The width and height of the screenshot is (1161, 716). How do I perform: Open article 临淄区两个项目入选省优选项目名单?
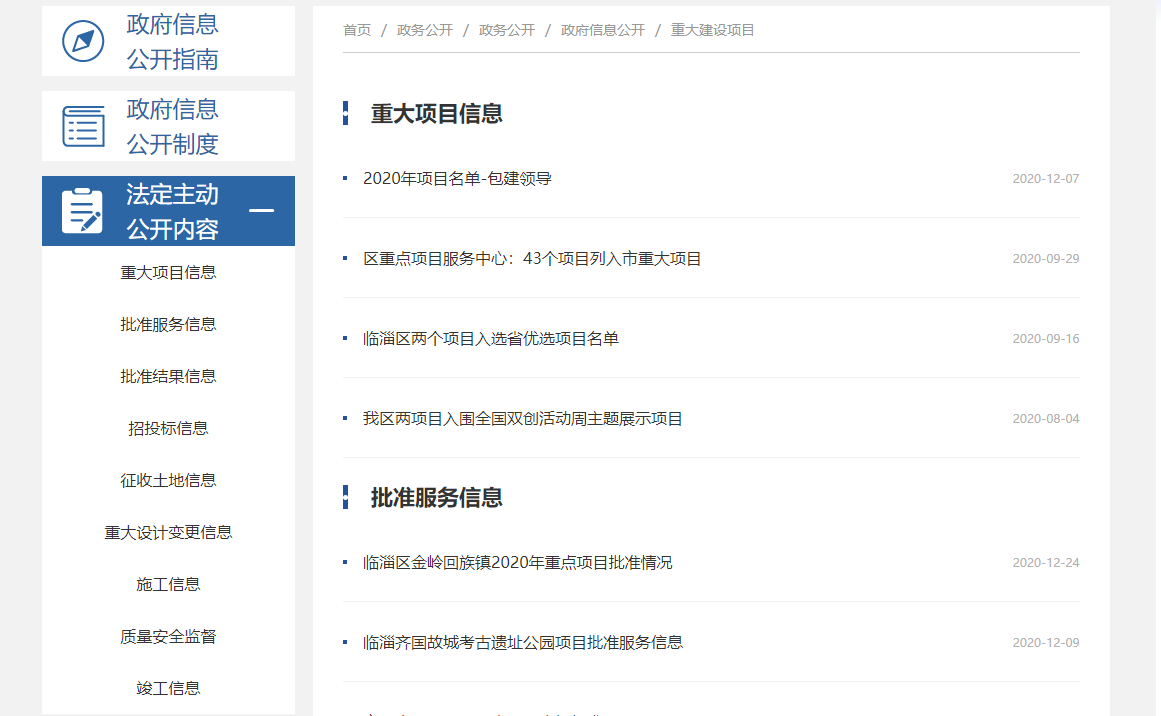491,339
